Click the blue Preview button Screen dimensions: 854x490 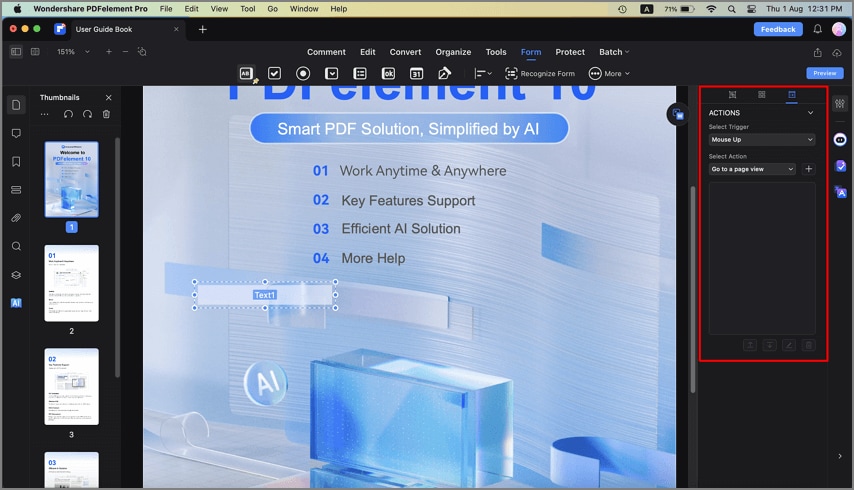click(x=825, y=73)
